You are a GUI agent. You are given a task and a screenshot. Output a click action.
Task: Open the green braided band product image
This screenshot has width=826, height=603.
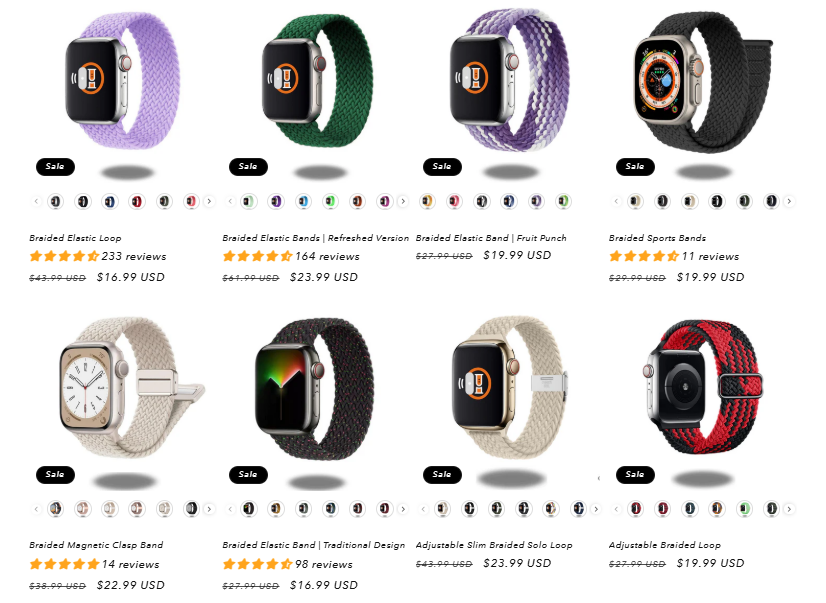317,80
